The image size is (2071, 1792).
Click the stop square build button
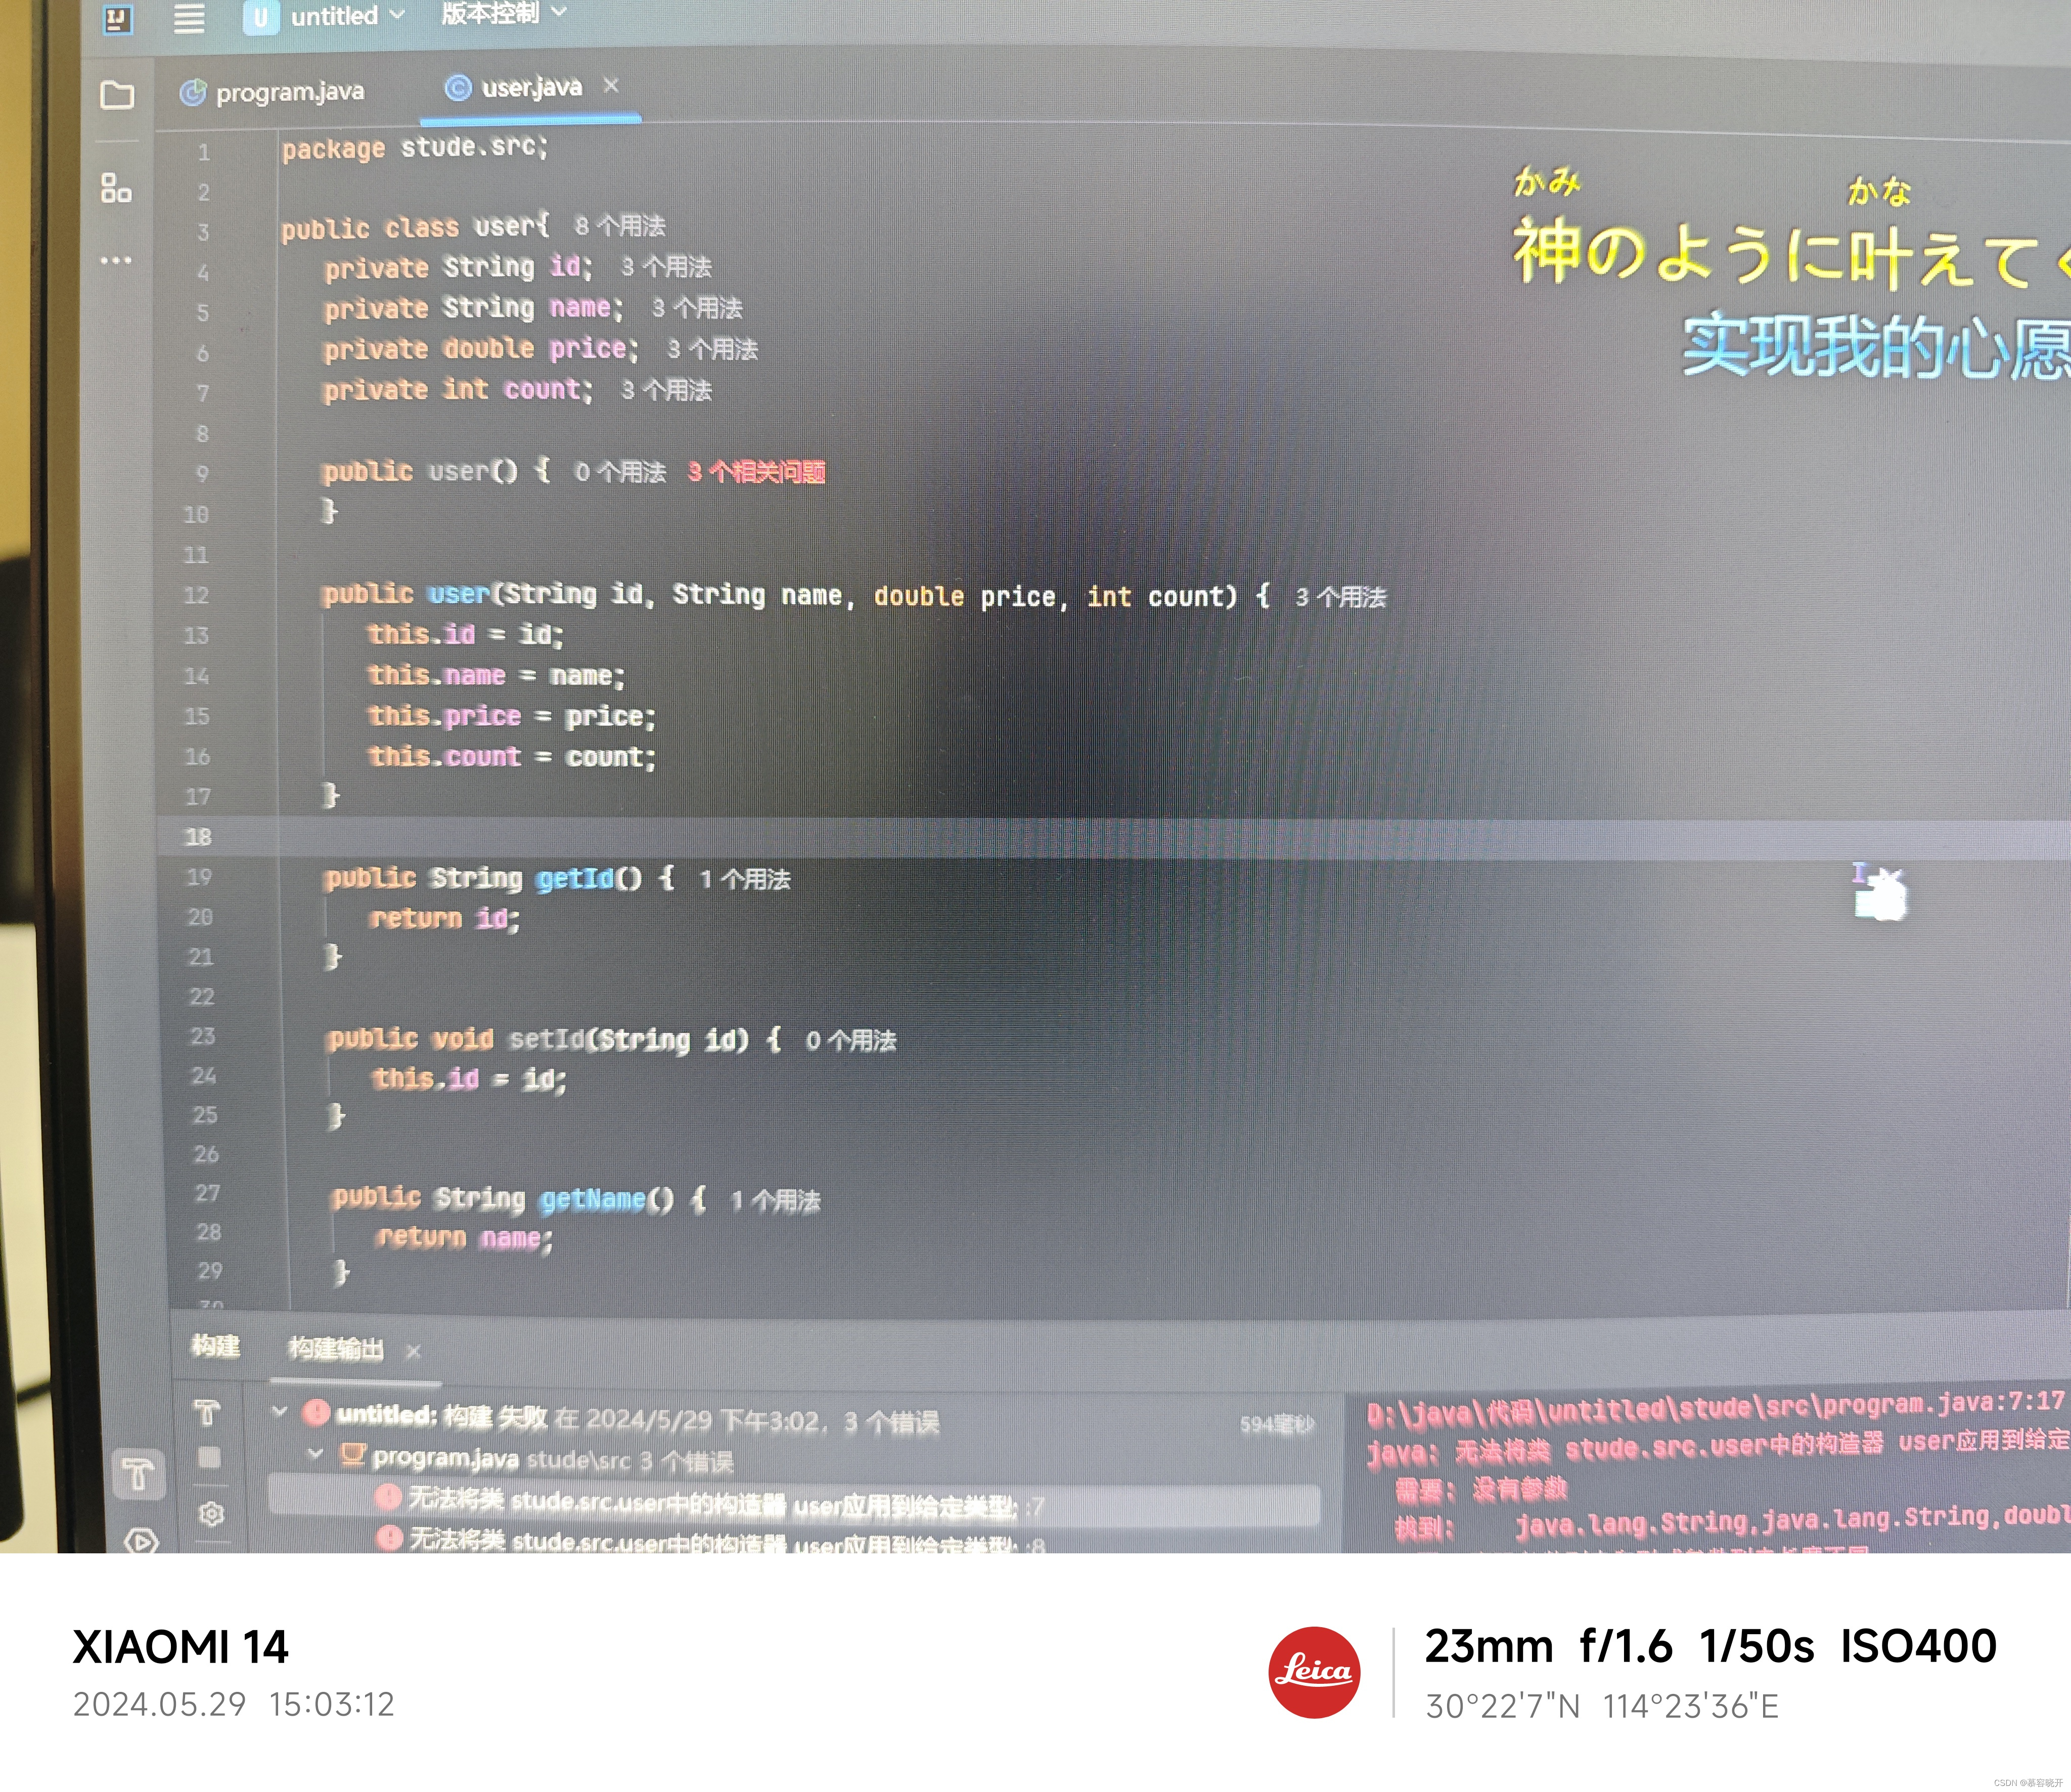pyautogui.click(x=209, y=1458)
